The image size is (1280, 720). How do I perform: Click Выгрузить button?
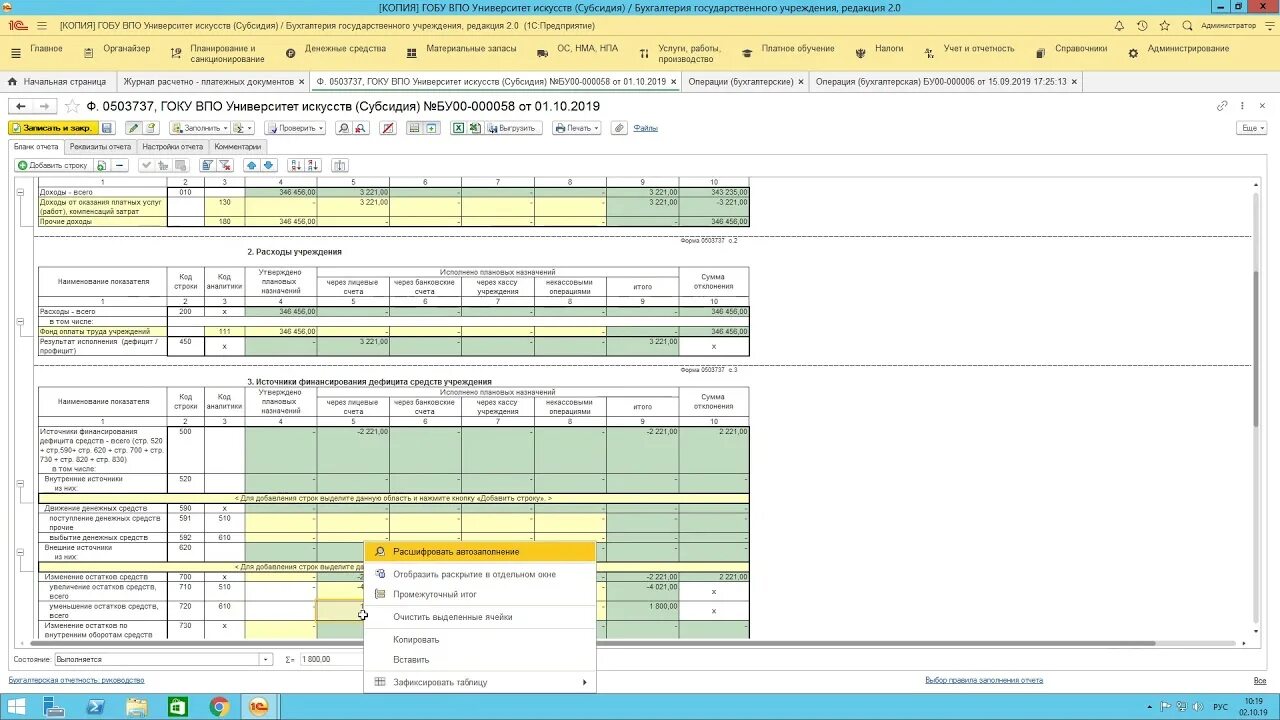pyautogui.click(x=513, y=128)
